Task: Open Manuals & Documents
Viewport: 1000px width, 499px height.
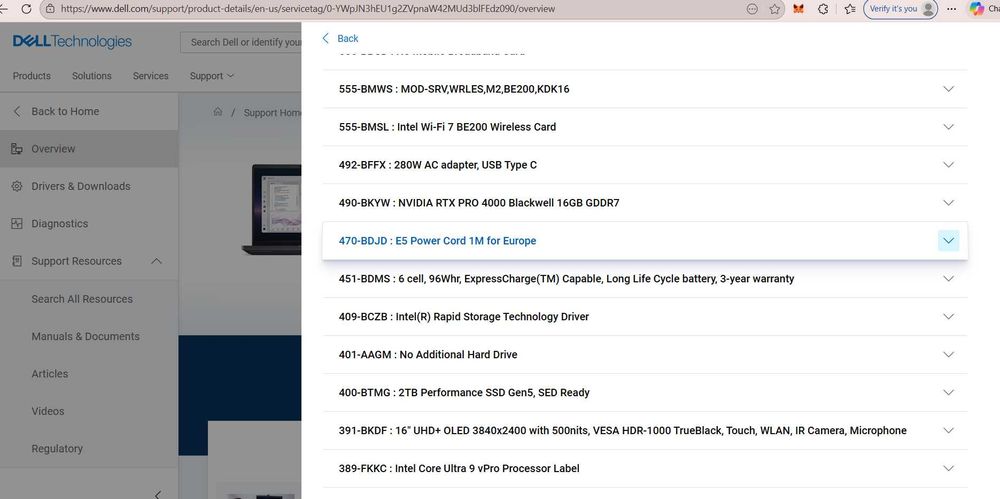Action: coord(85,336)
